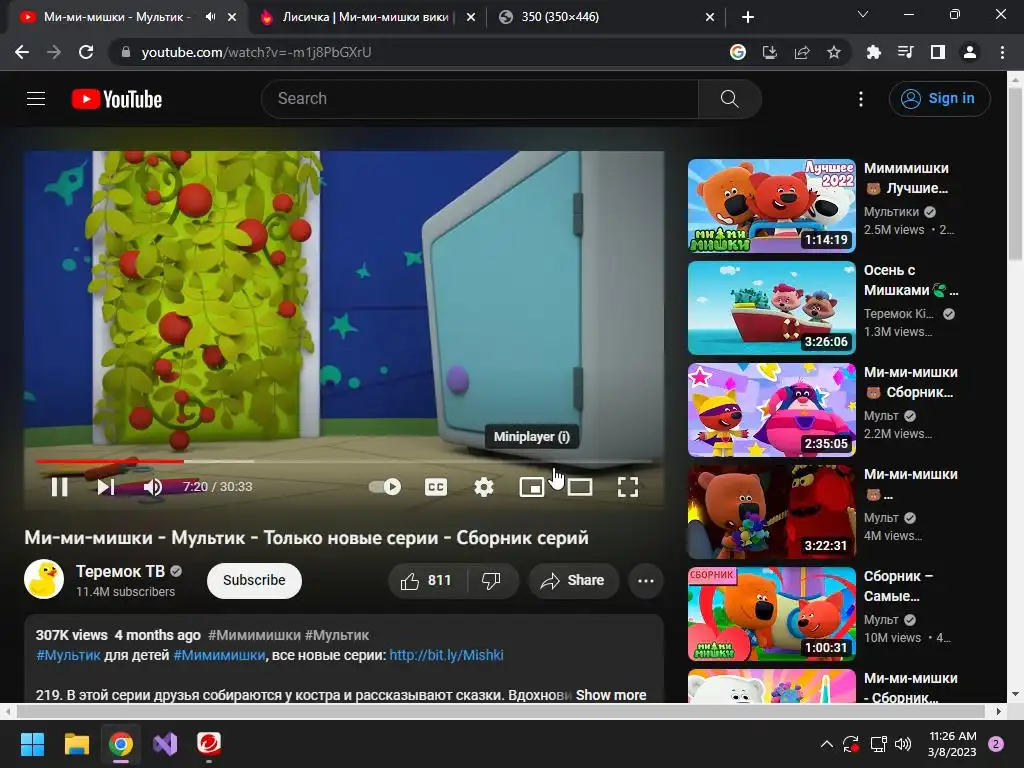Switch to the Лисичка wiki tab
The image size is (1024, 768).
368,17
